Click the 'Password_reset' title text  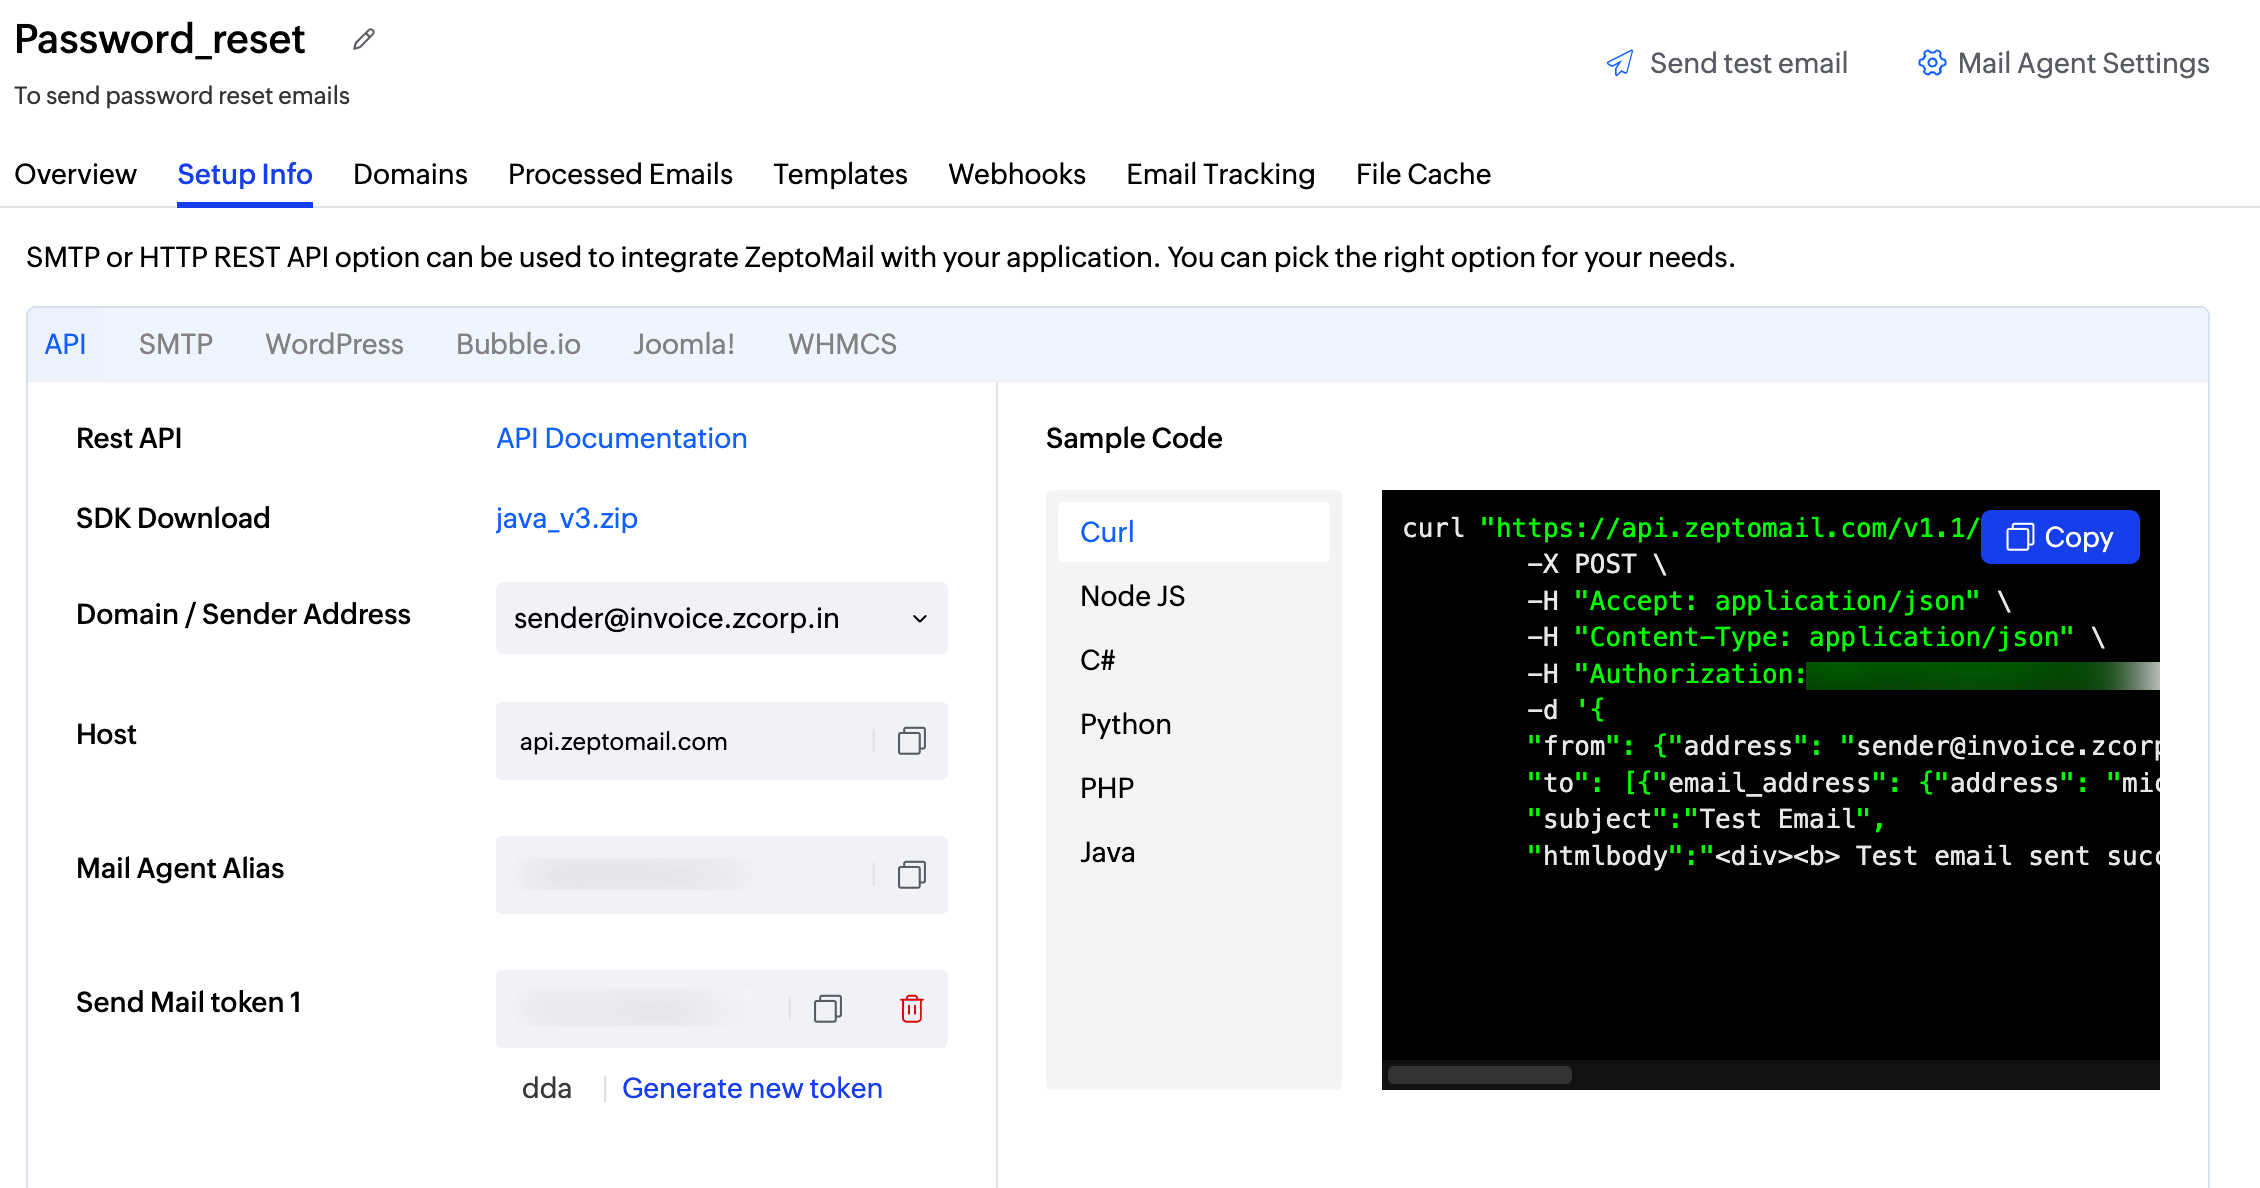pyautogui.click(x=160, y=39)
